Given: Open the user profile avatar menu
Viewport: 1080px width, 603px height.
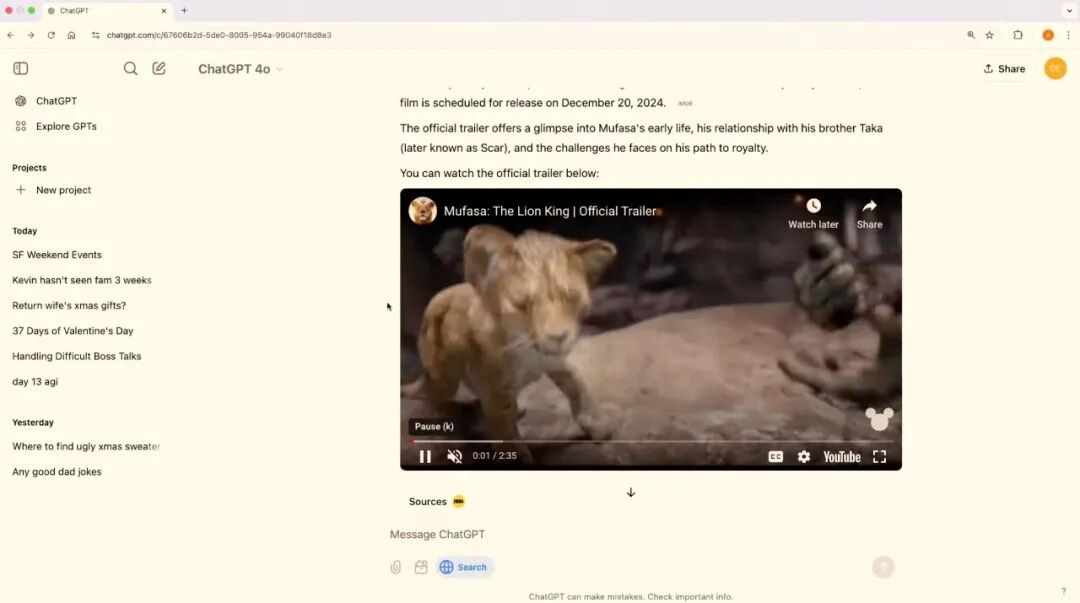Looking at the screenshot, I should pos(1055,68).
